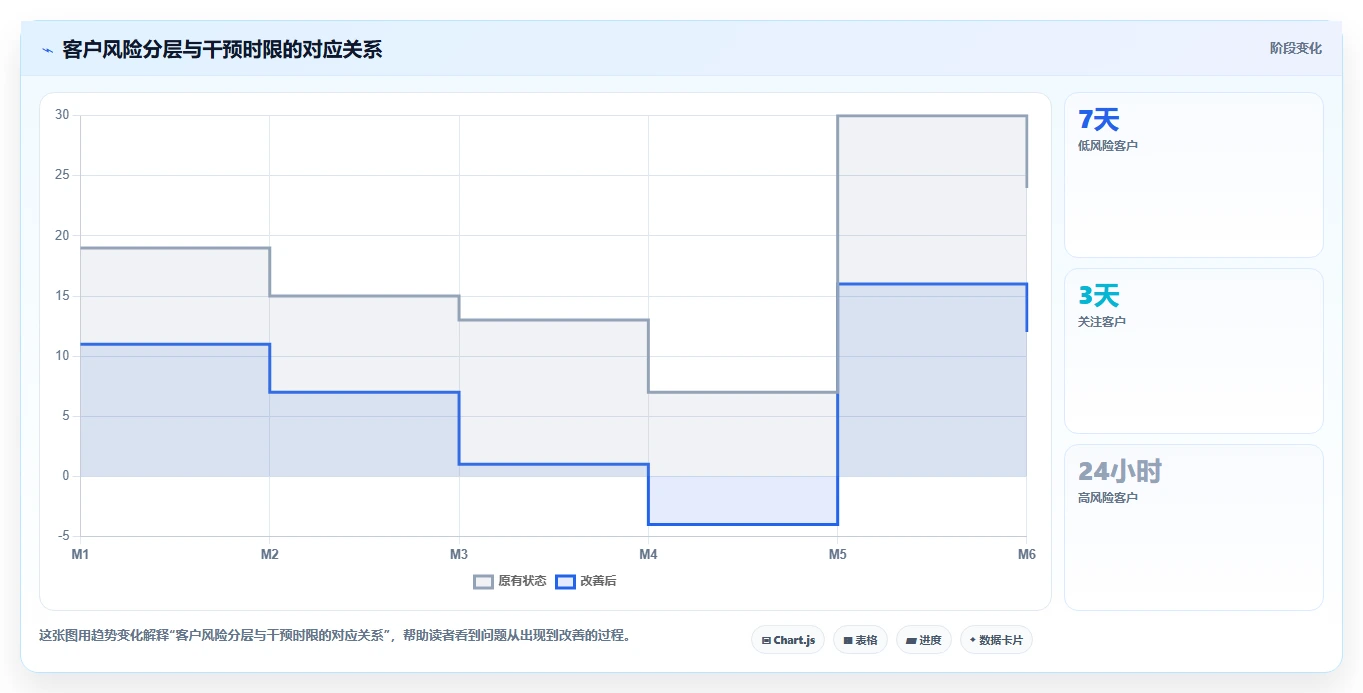This screenshot has height=693, width=1363.
Task: Click the 阶段变化 label in header
Action: tap(1296, 49)
